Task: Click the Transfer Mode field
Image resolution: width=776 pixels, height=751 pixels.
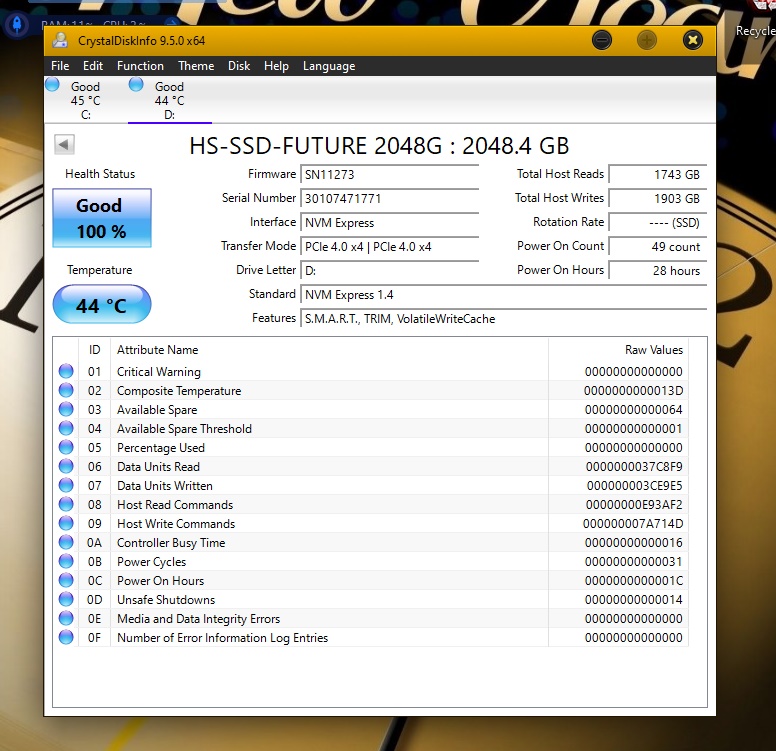Action: coord(389,247)
